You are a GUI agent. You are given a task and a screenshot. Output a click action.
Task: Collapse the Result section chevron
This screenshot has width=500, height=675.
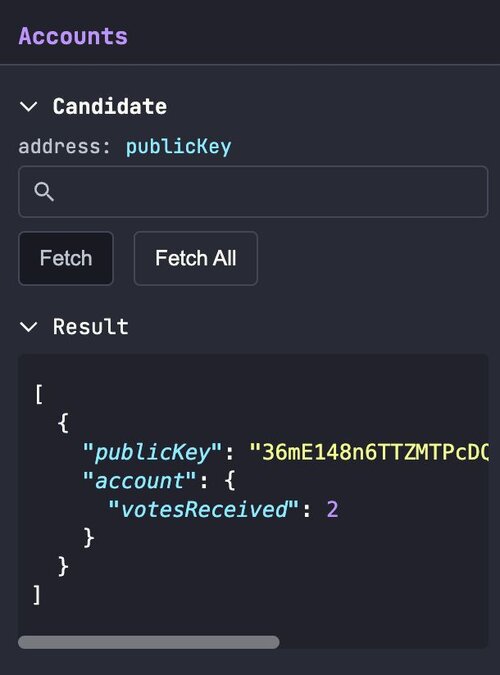[x=28, y=327]
